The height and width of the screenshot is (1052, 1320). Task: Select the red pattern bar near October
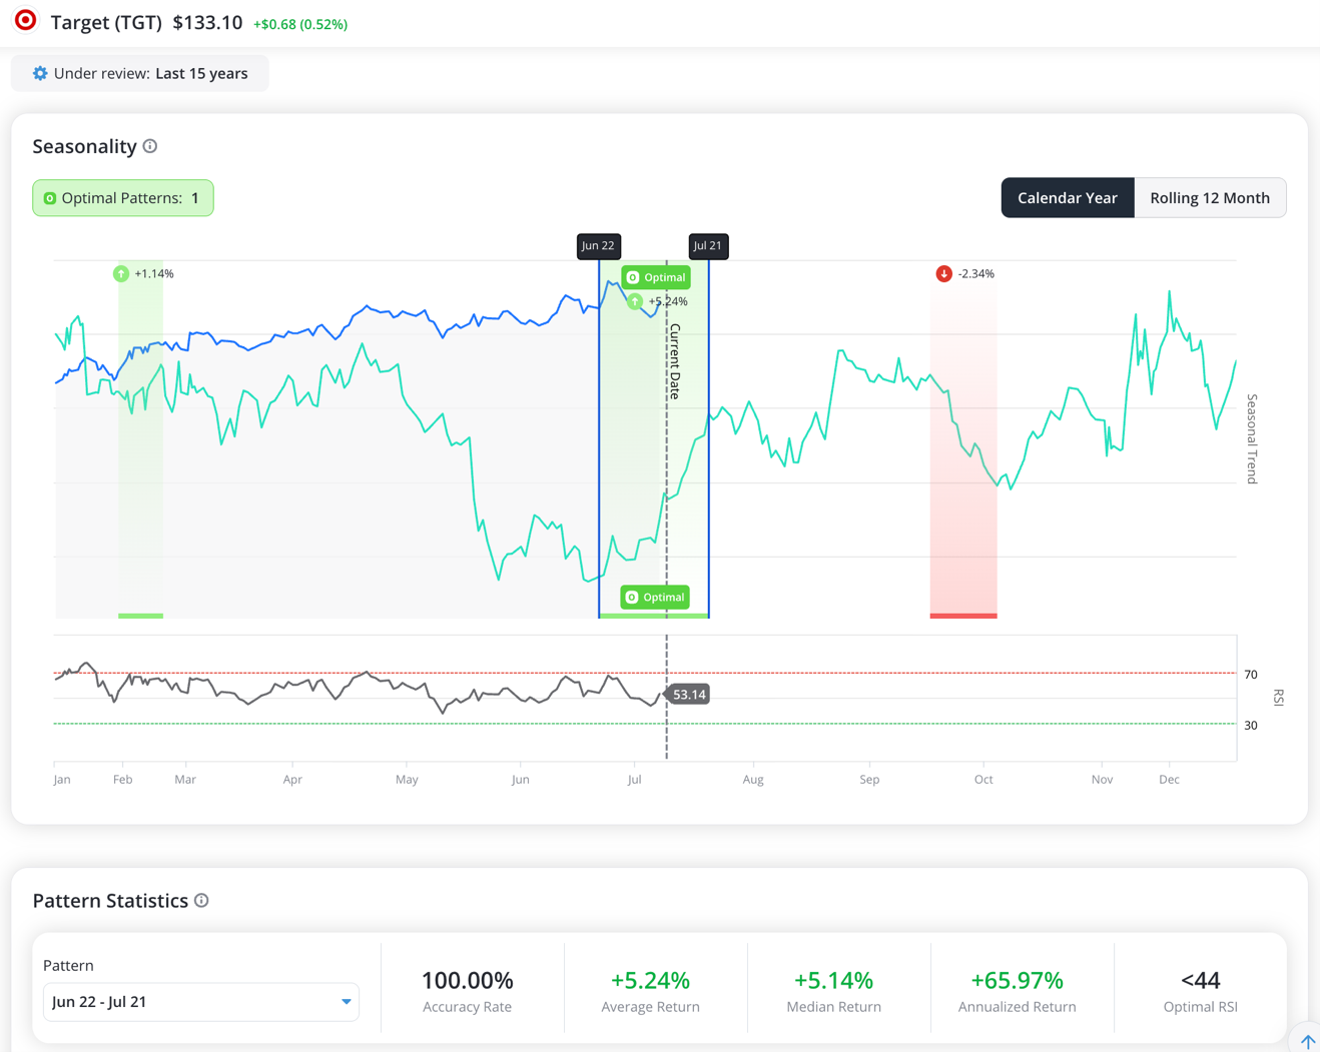pos(963,615)
